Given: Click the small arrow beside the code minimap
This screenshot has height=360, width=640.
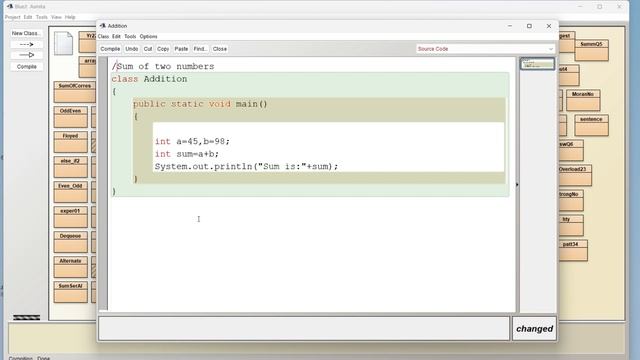Looking at the screenshot, I should [517, 185].
